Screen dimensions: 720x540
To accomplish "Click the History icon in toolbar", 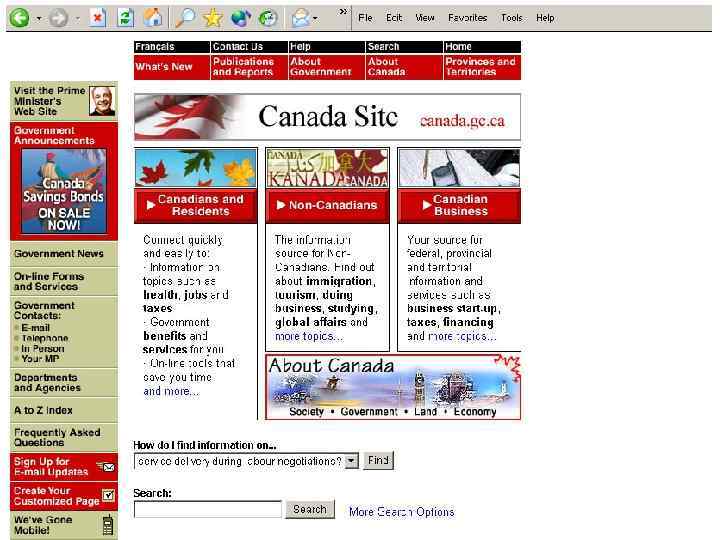I will (x=268, y=18).
